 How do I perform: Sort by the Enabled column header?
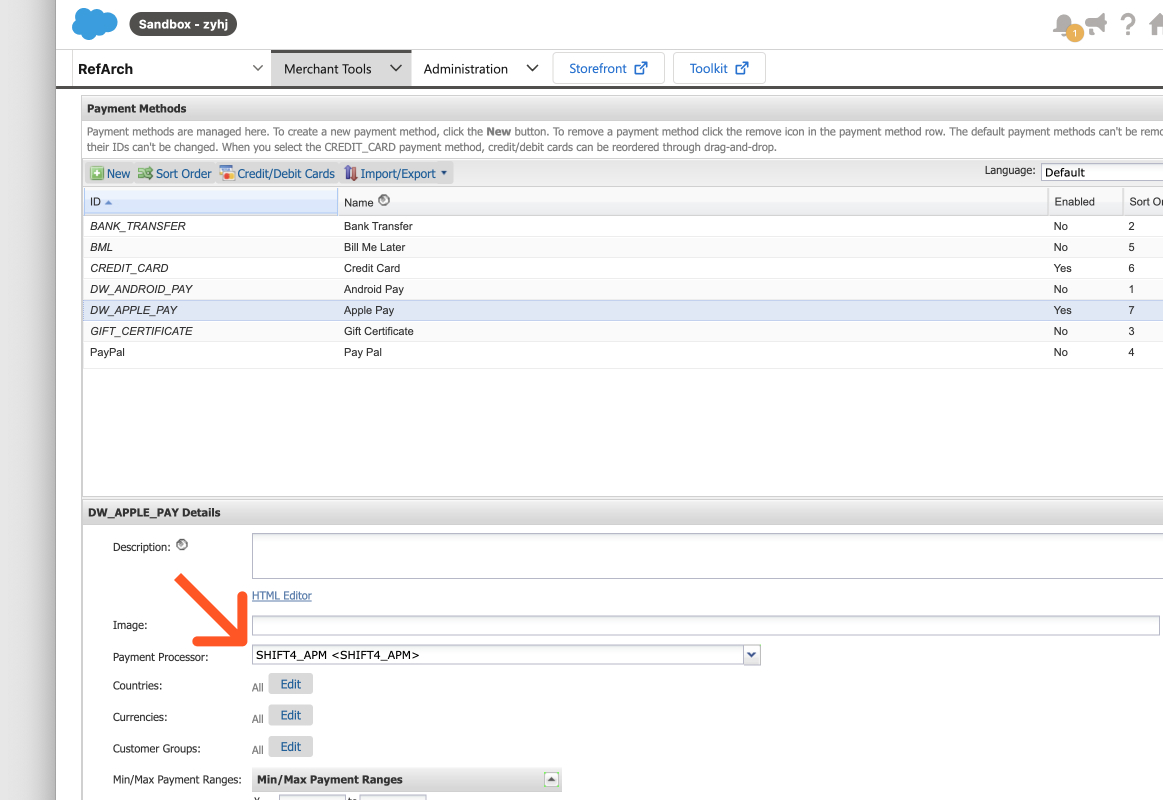[1085, 202]
